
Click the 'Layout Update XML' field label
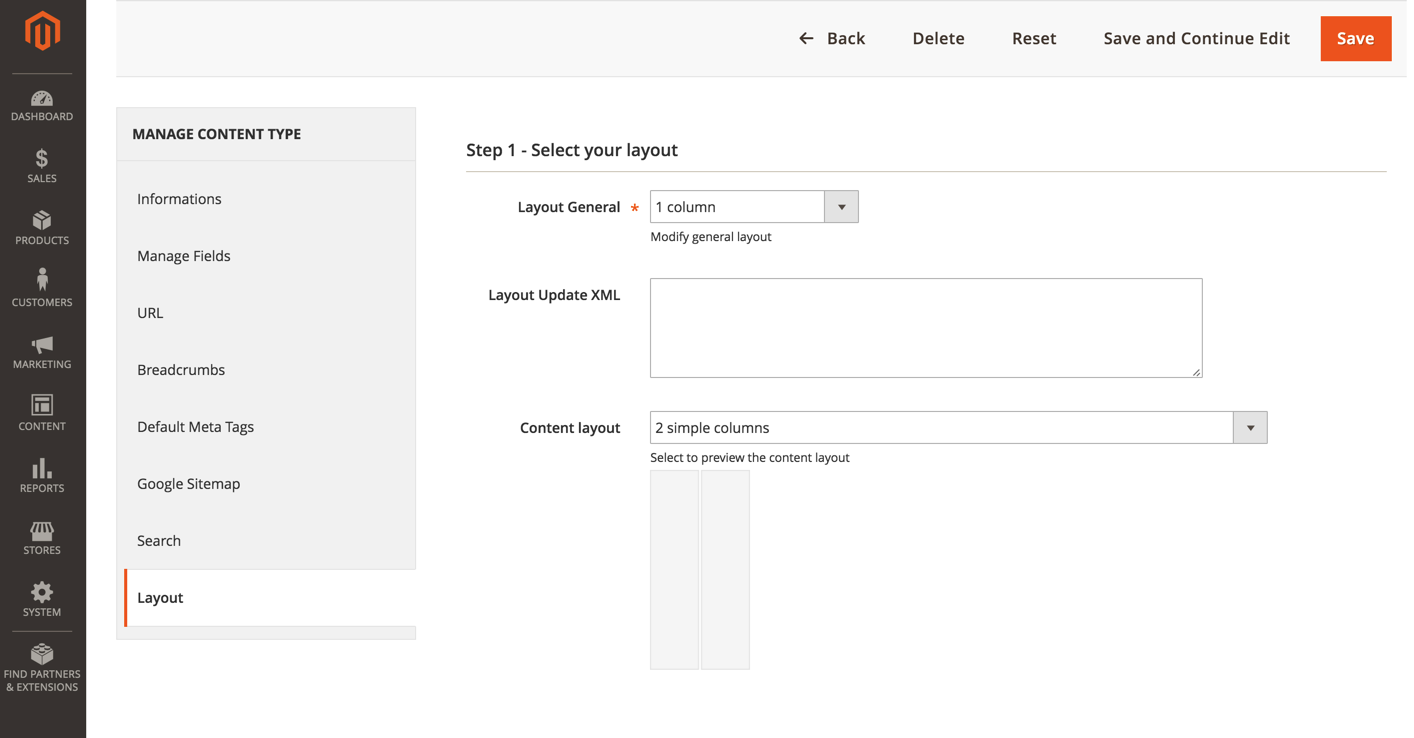click(x=554, y=295)
